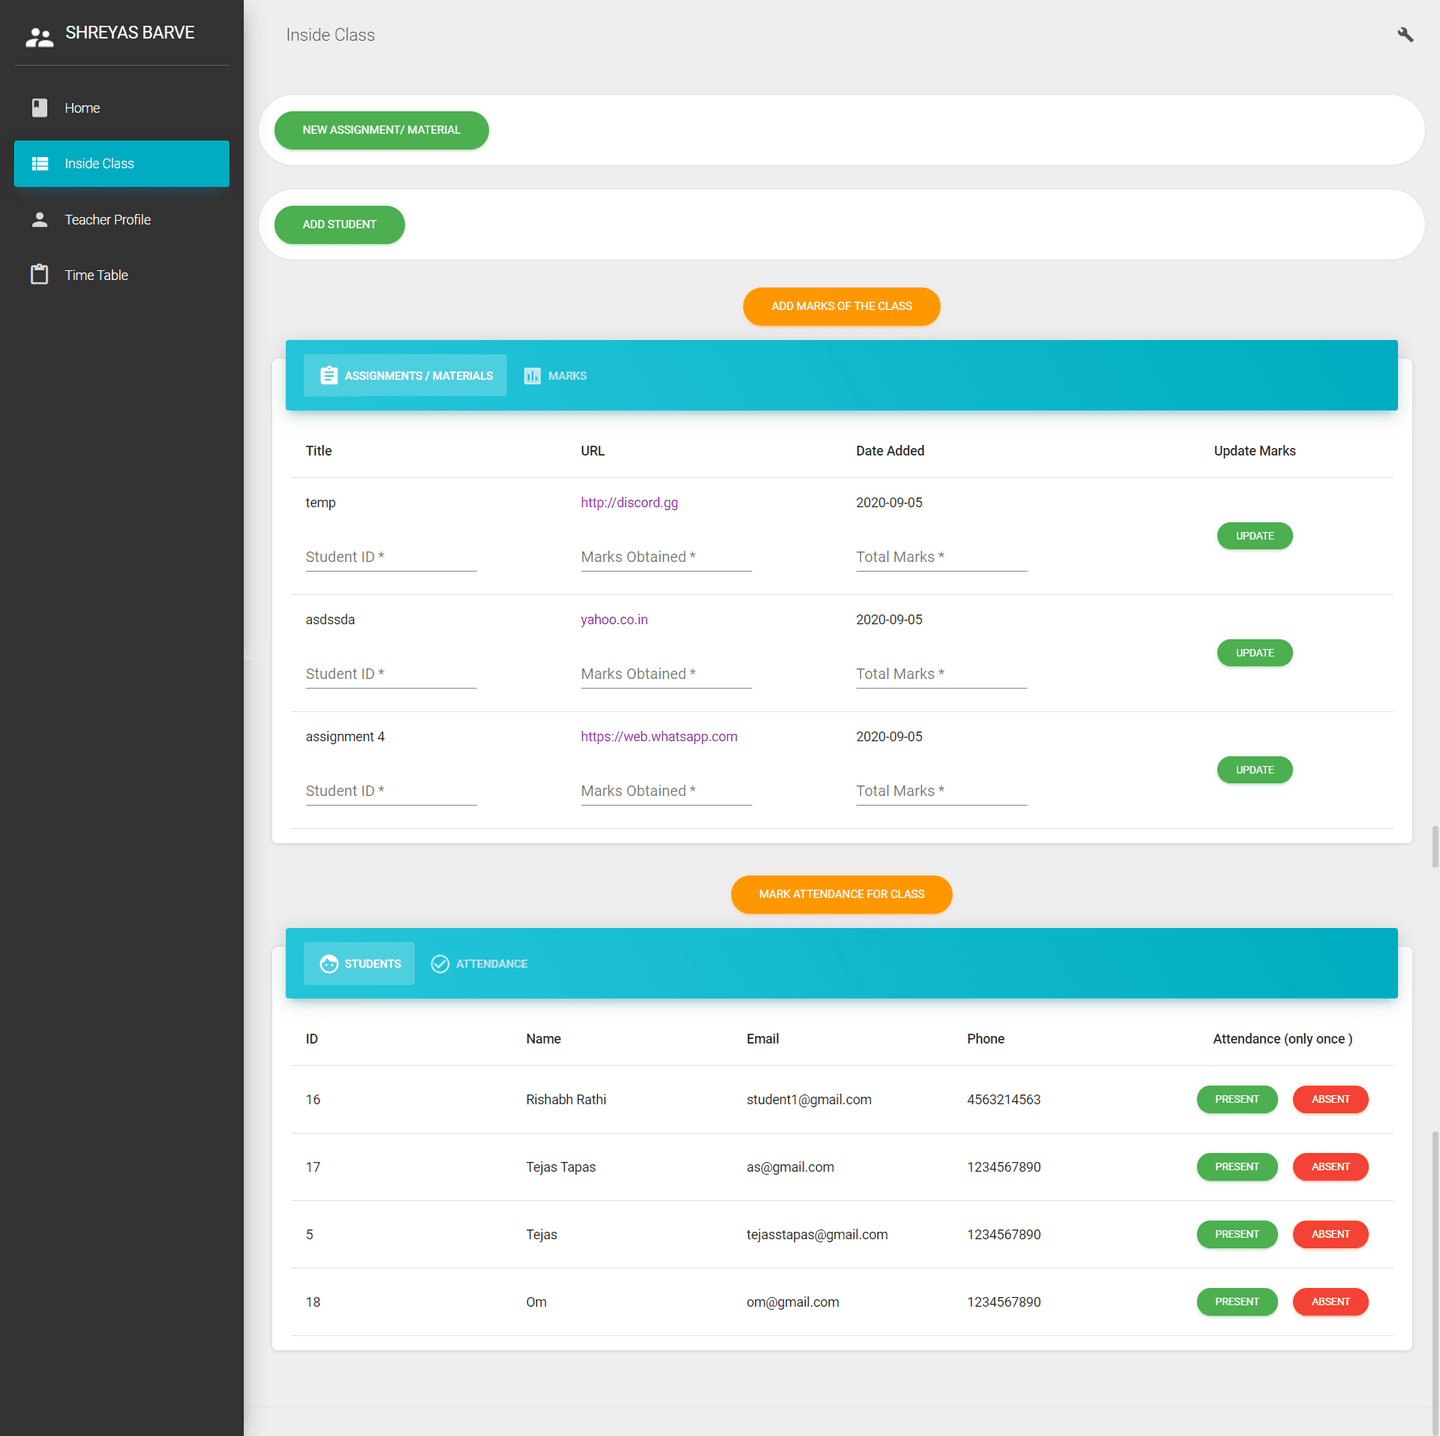The image size is (1440, 1436).
Task: Mark Tejas Tapas as absent
Action: 1331,1167
